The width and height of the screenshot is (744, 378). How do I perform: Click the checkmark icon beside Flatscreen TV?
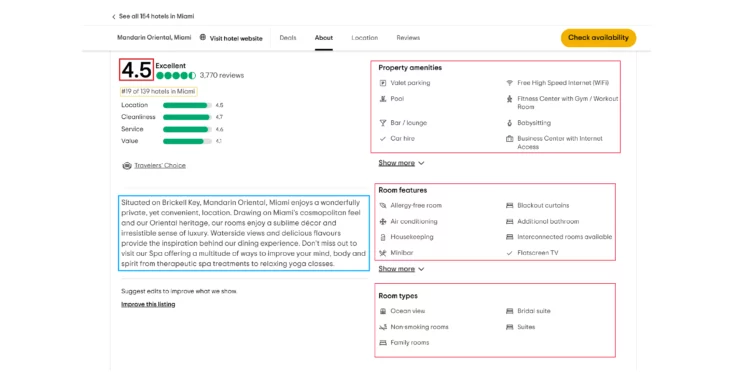point(510,253)
